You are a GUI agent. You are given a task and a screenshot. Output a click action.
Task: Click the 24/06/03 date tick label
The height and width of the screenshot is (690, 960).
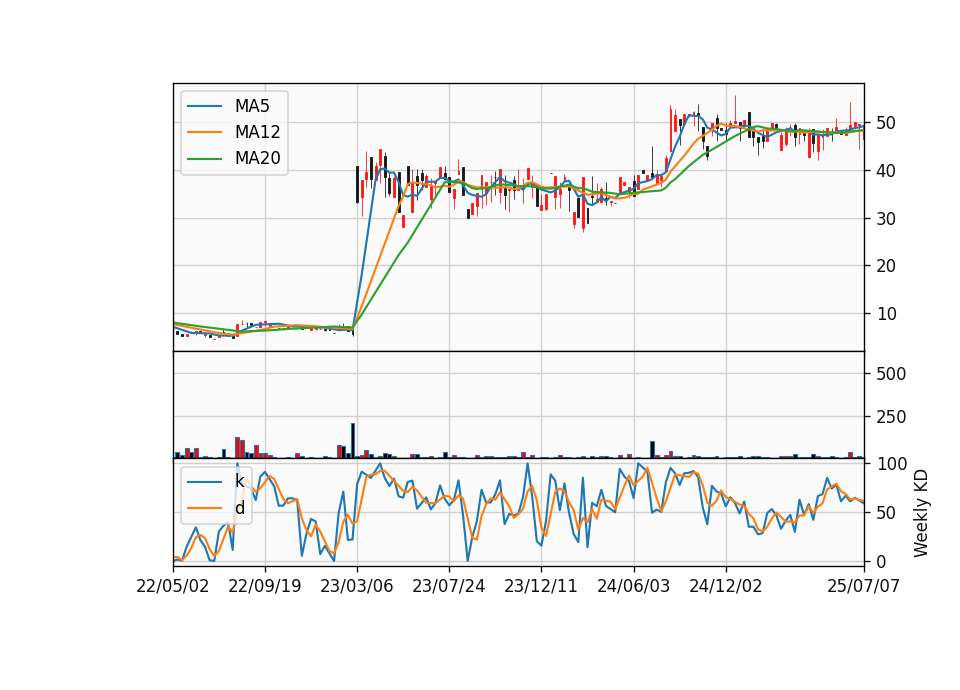pos(634,586)
